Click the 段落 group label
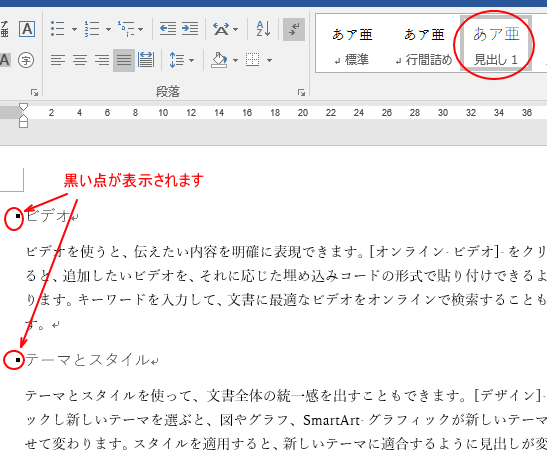547x460 pixels. pos(167,92)
